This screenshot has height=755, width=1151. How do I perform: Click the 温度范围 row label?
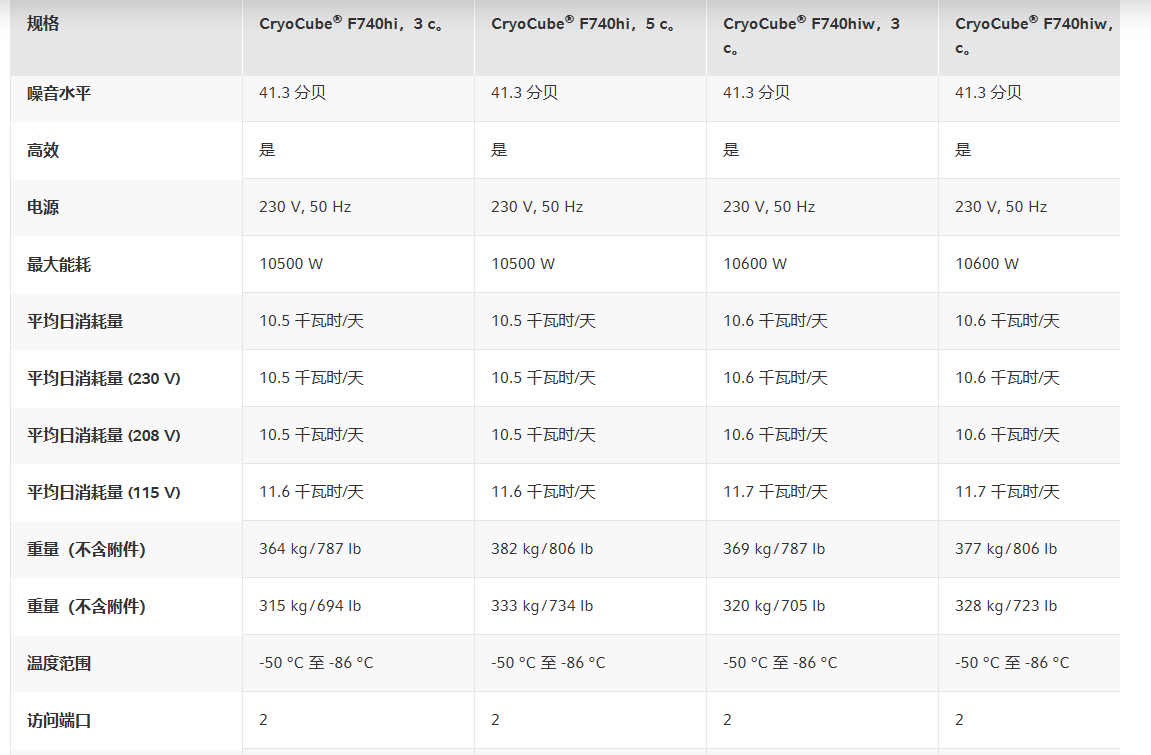click(58, 663)
